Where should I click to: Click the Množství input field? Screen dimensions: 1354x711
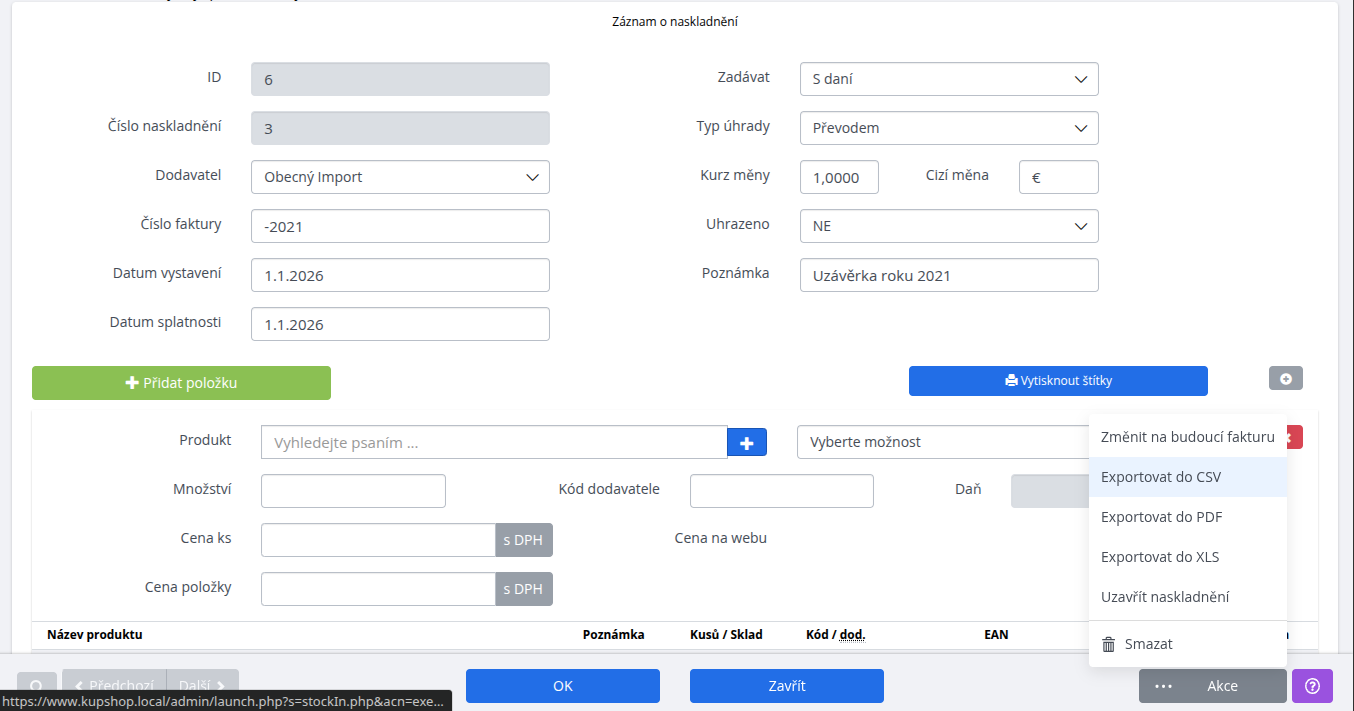[x=353, y=491]
